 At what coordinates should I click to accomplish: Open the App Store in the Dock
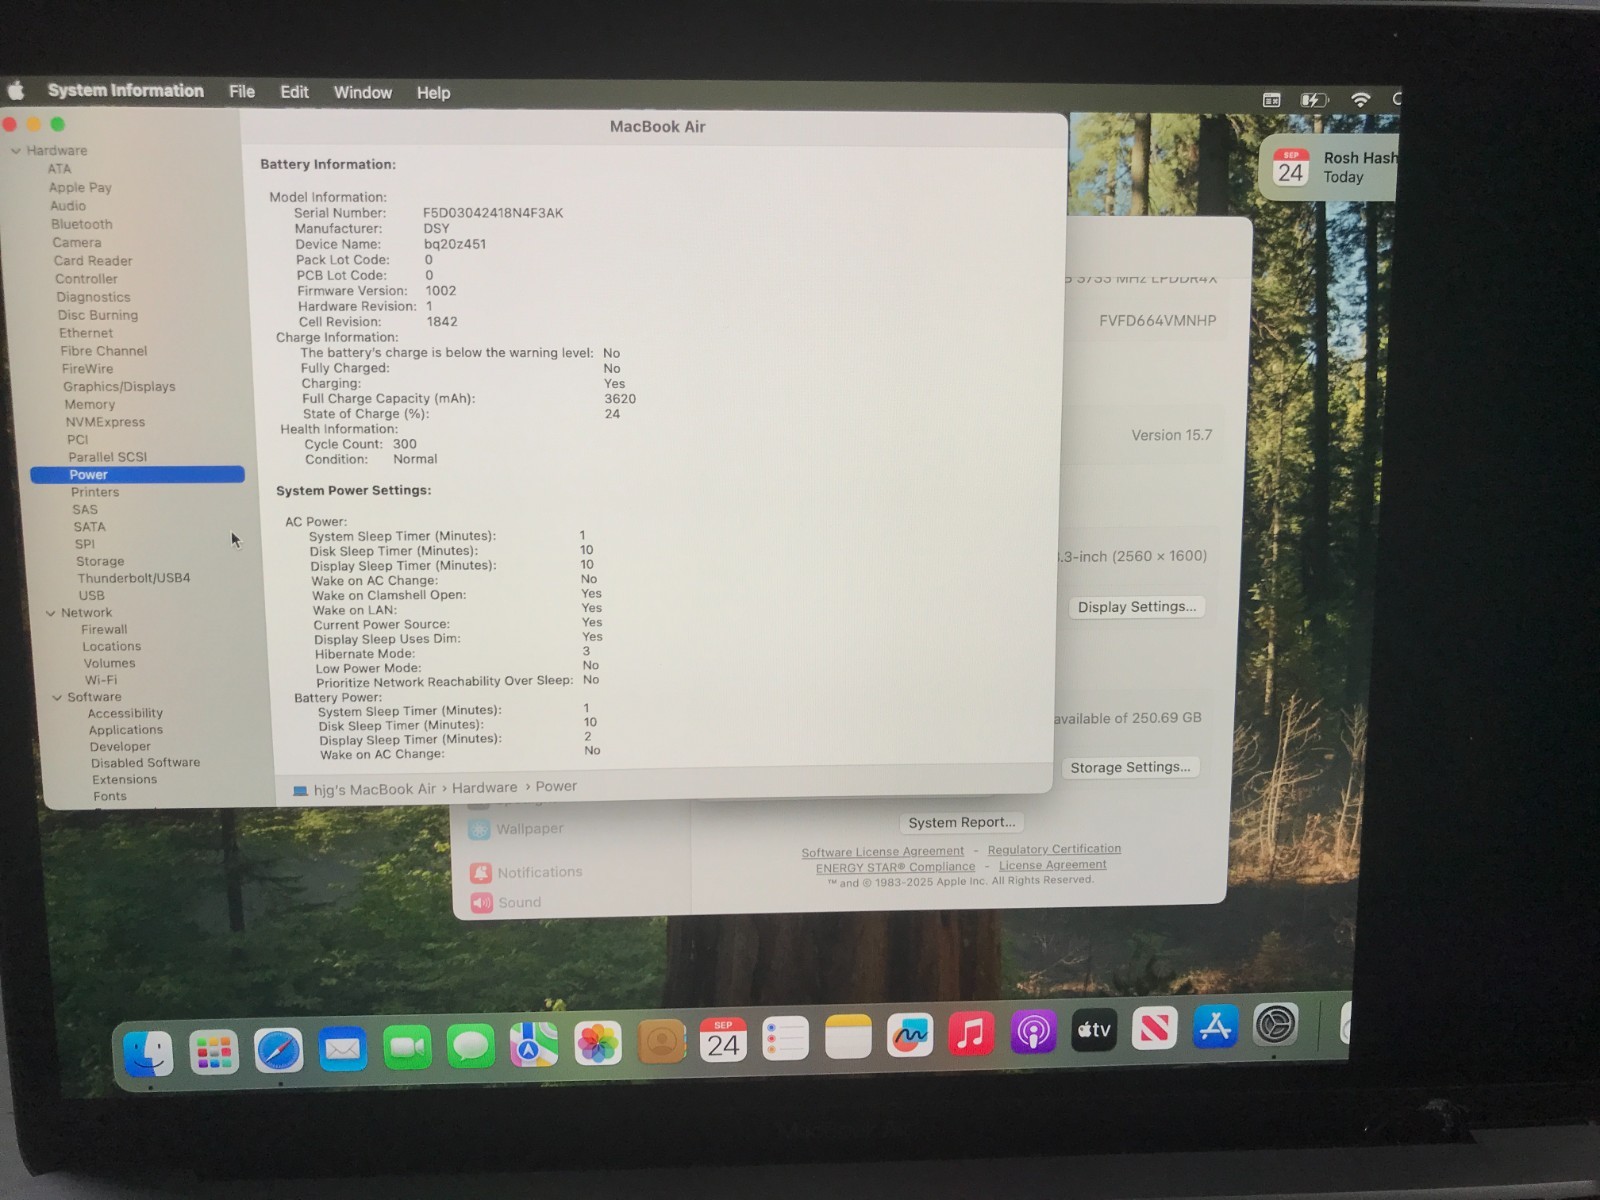pos(1215,1026)
